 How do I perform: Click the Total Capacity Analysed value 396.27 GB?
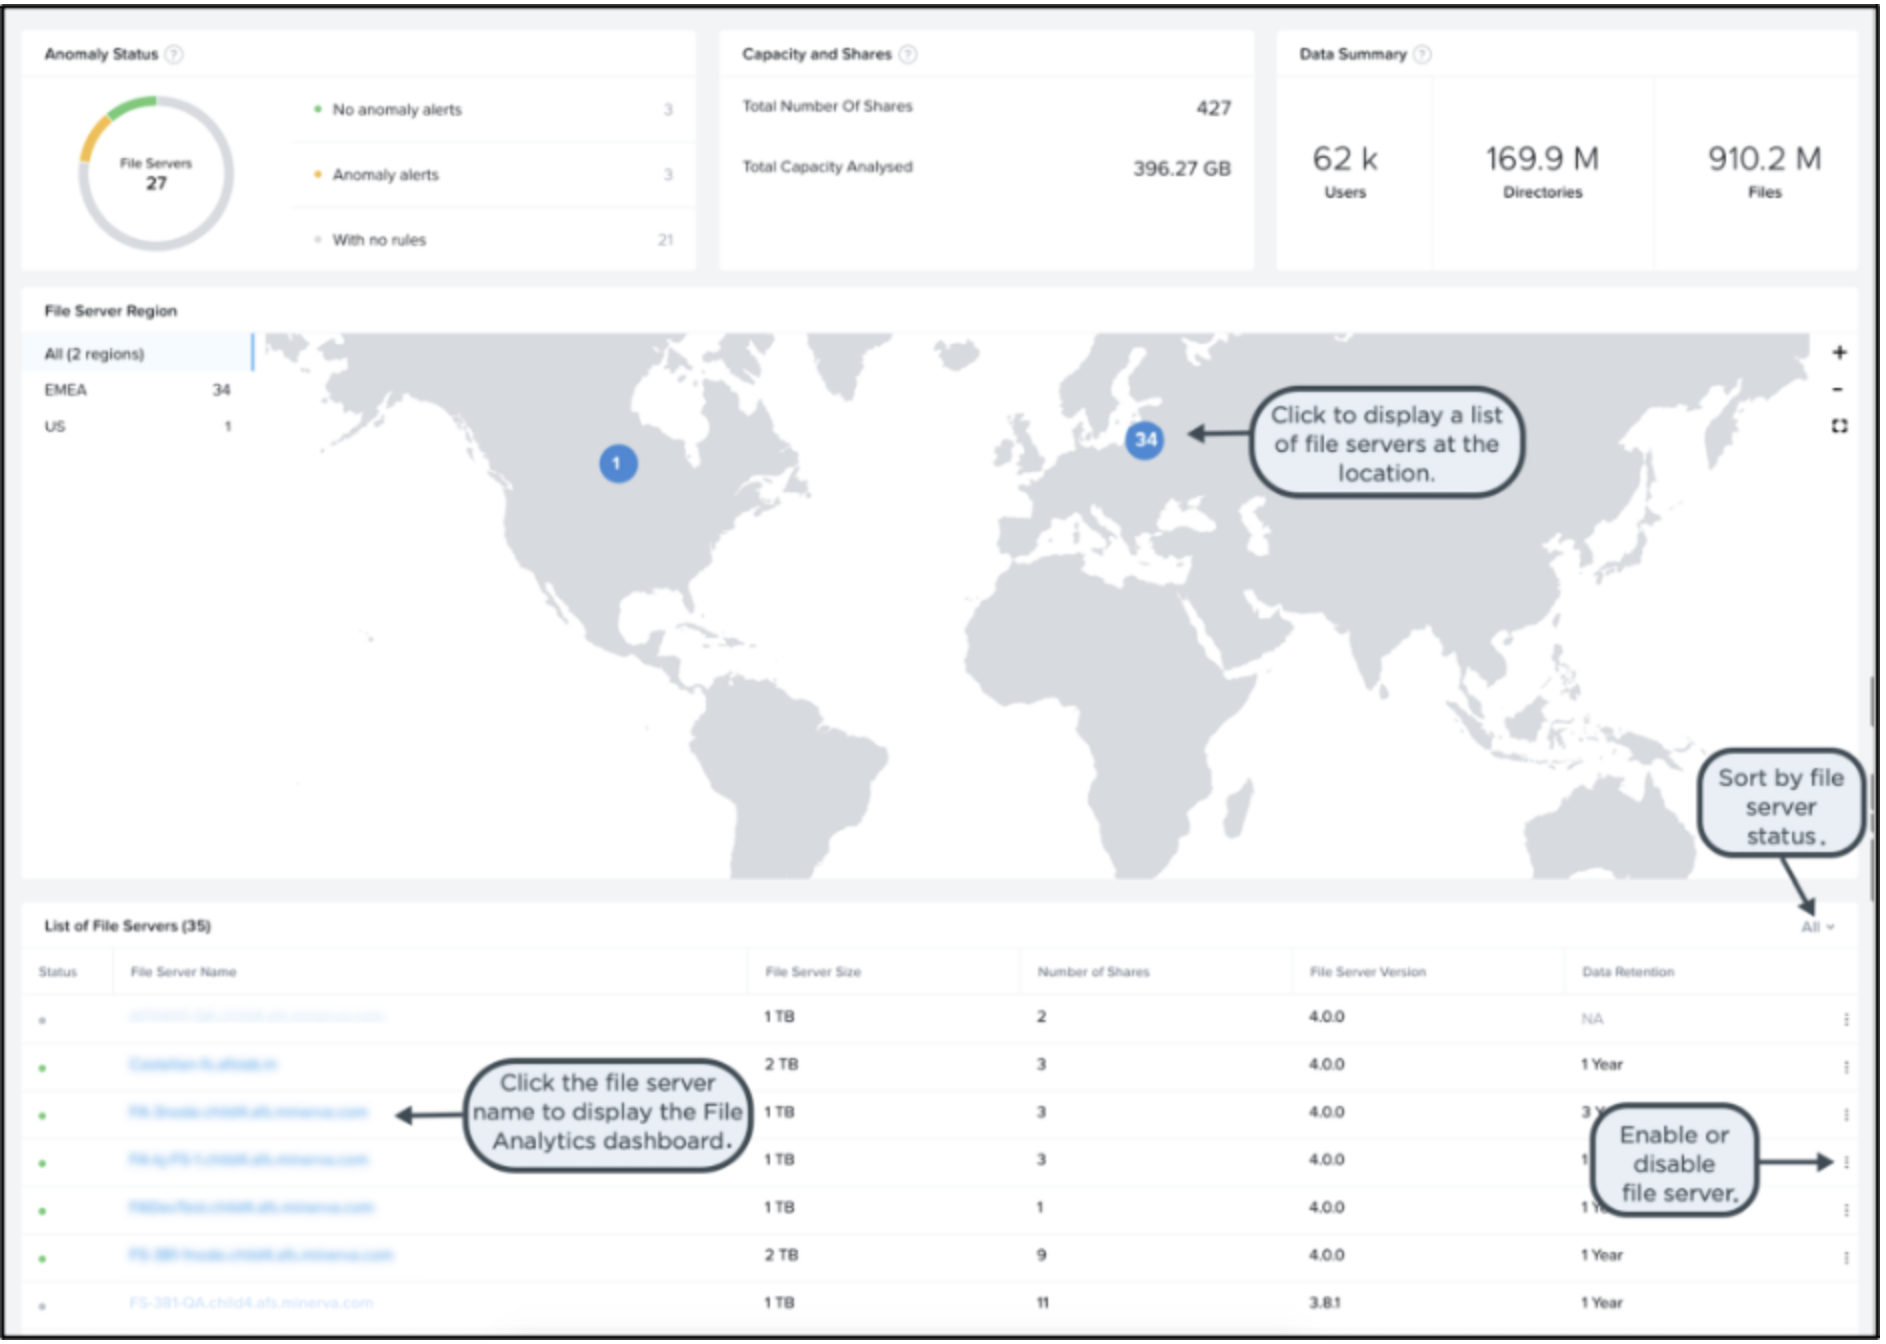click(x=1181, y=169)
